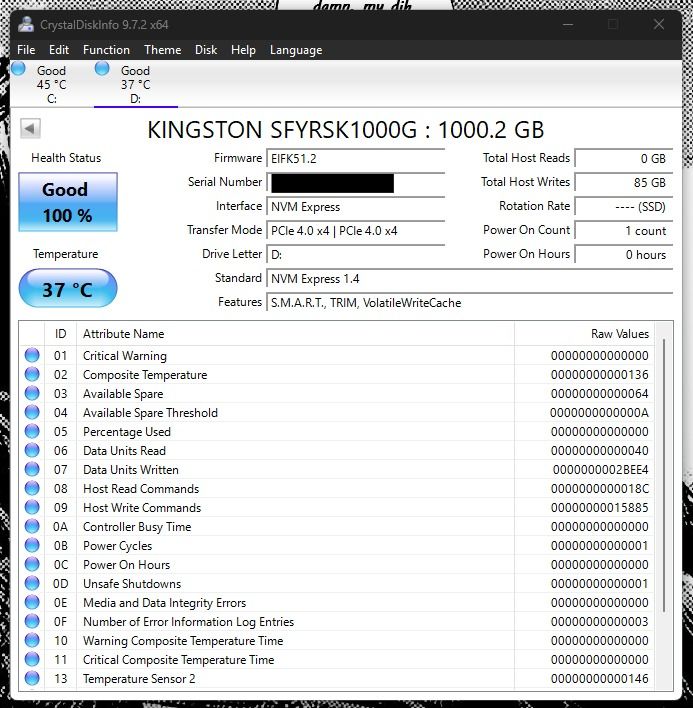Select the C: drive tab

(x=51, y=84)
